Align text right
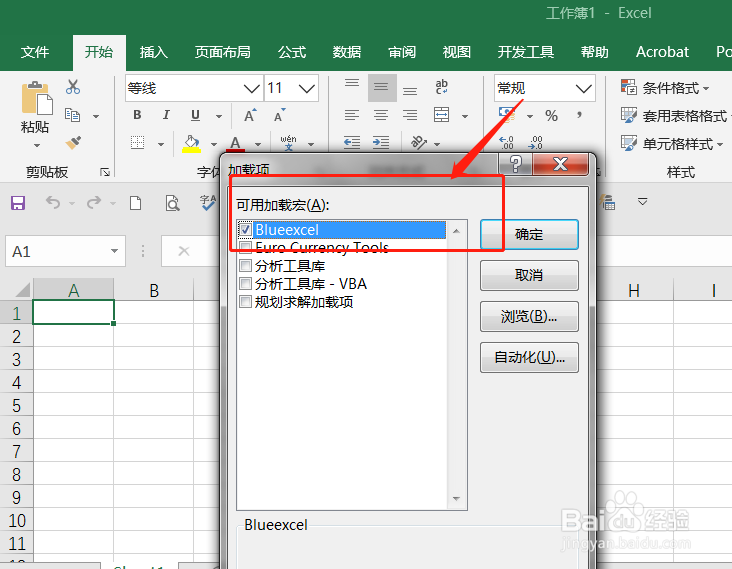This screenshot has height=569, width=732. 410,115
